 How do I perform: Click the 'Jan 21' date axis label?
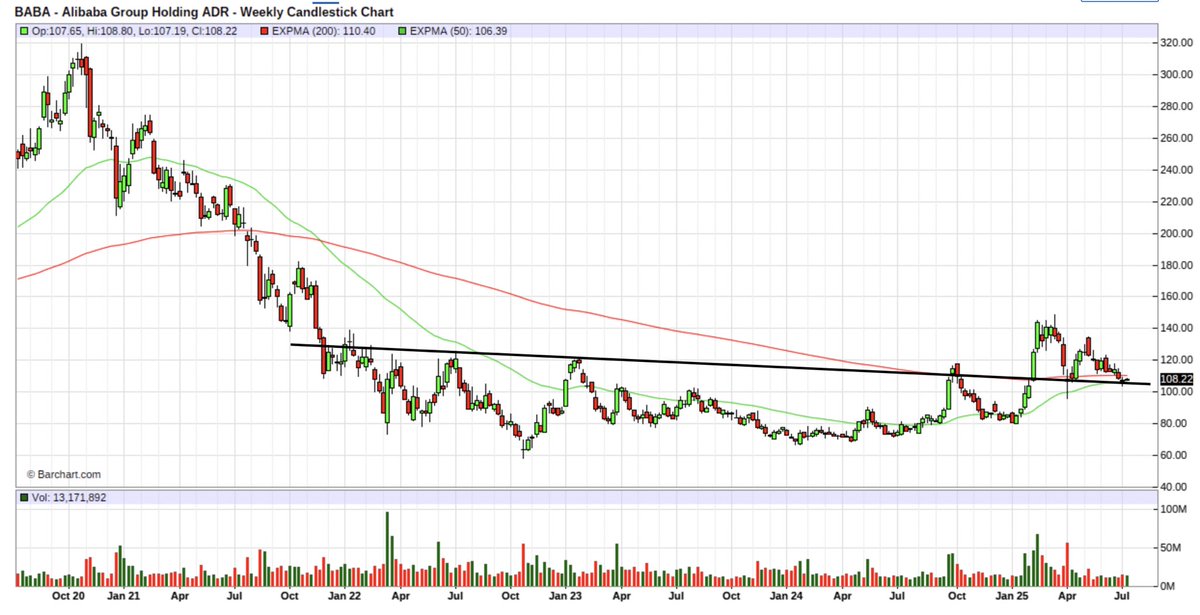coord(124,595)
